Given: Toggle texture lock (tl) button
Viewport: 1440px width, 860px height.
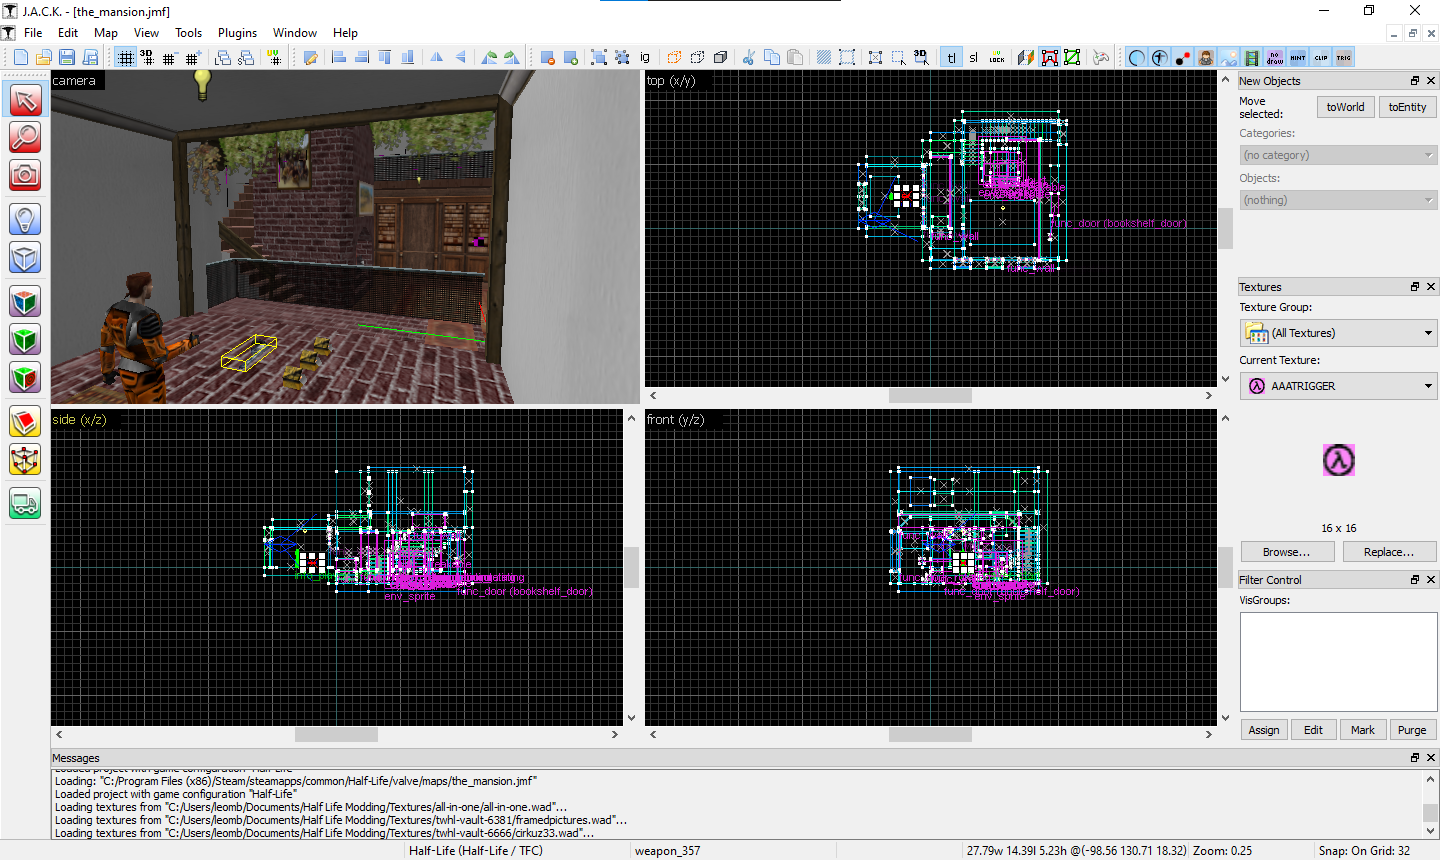Looking at the screenshot, I should click(x=951, y=58).
